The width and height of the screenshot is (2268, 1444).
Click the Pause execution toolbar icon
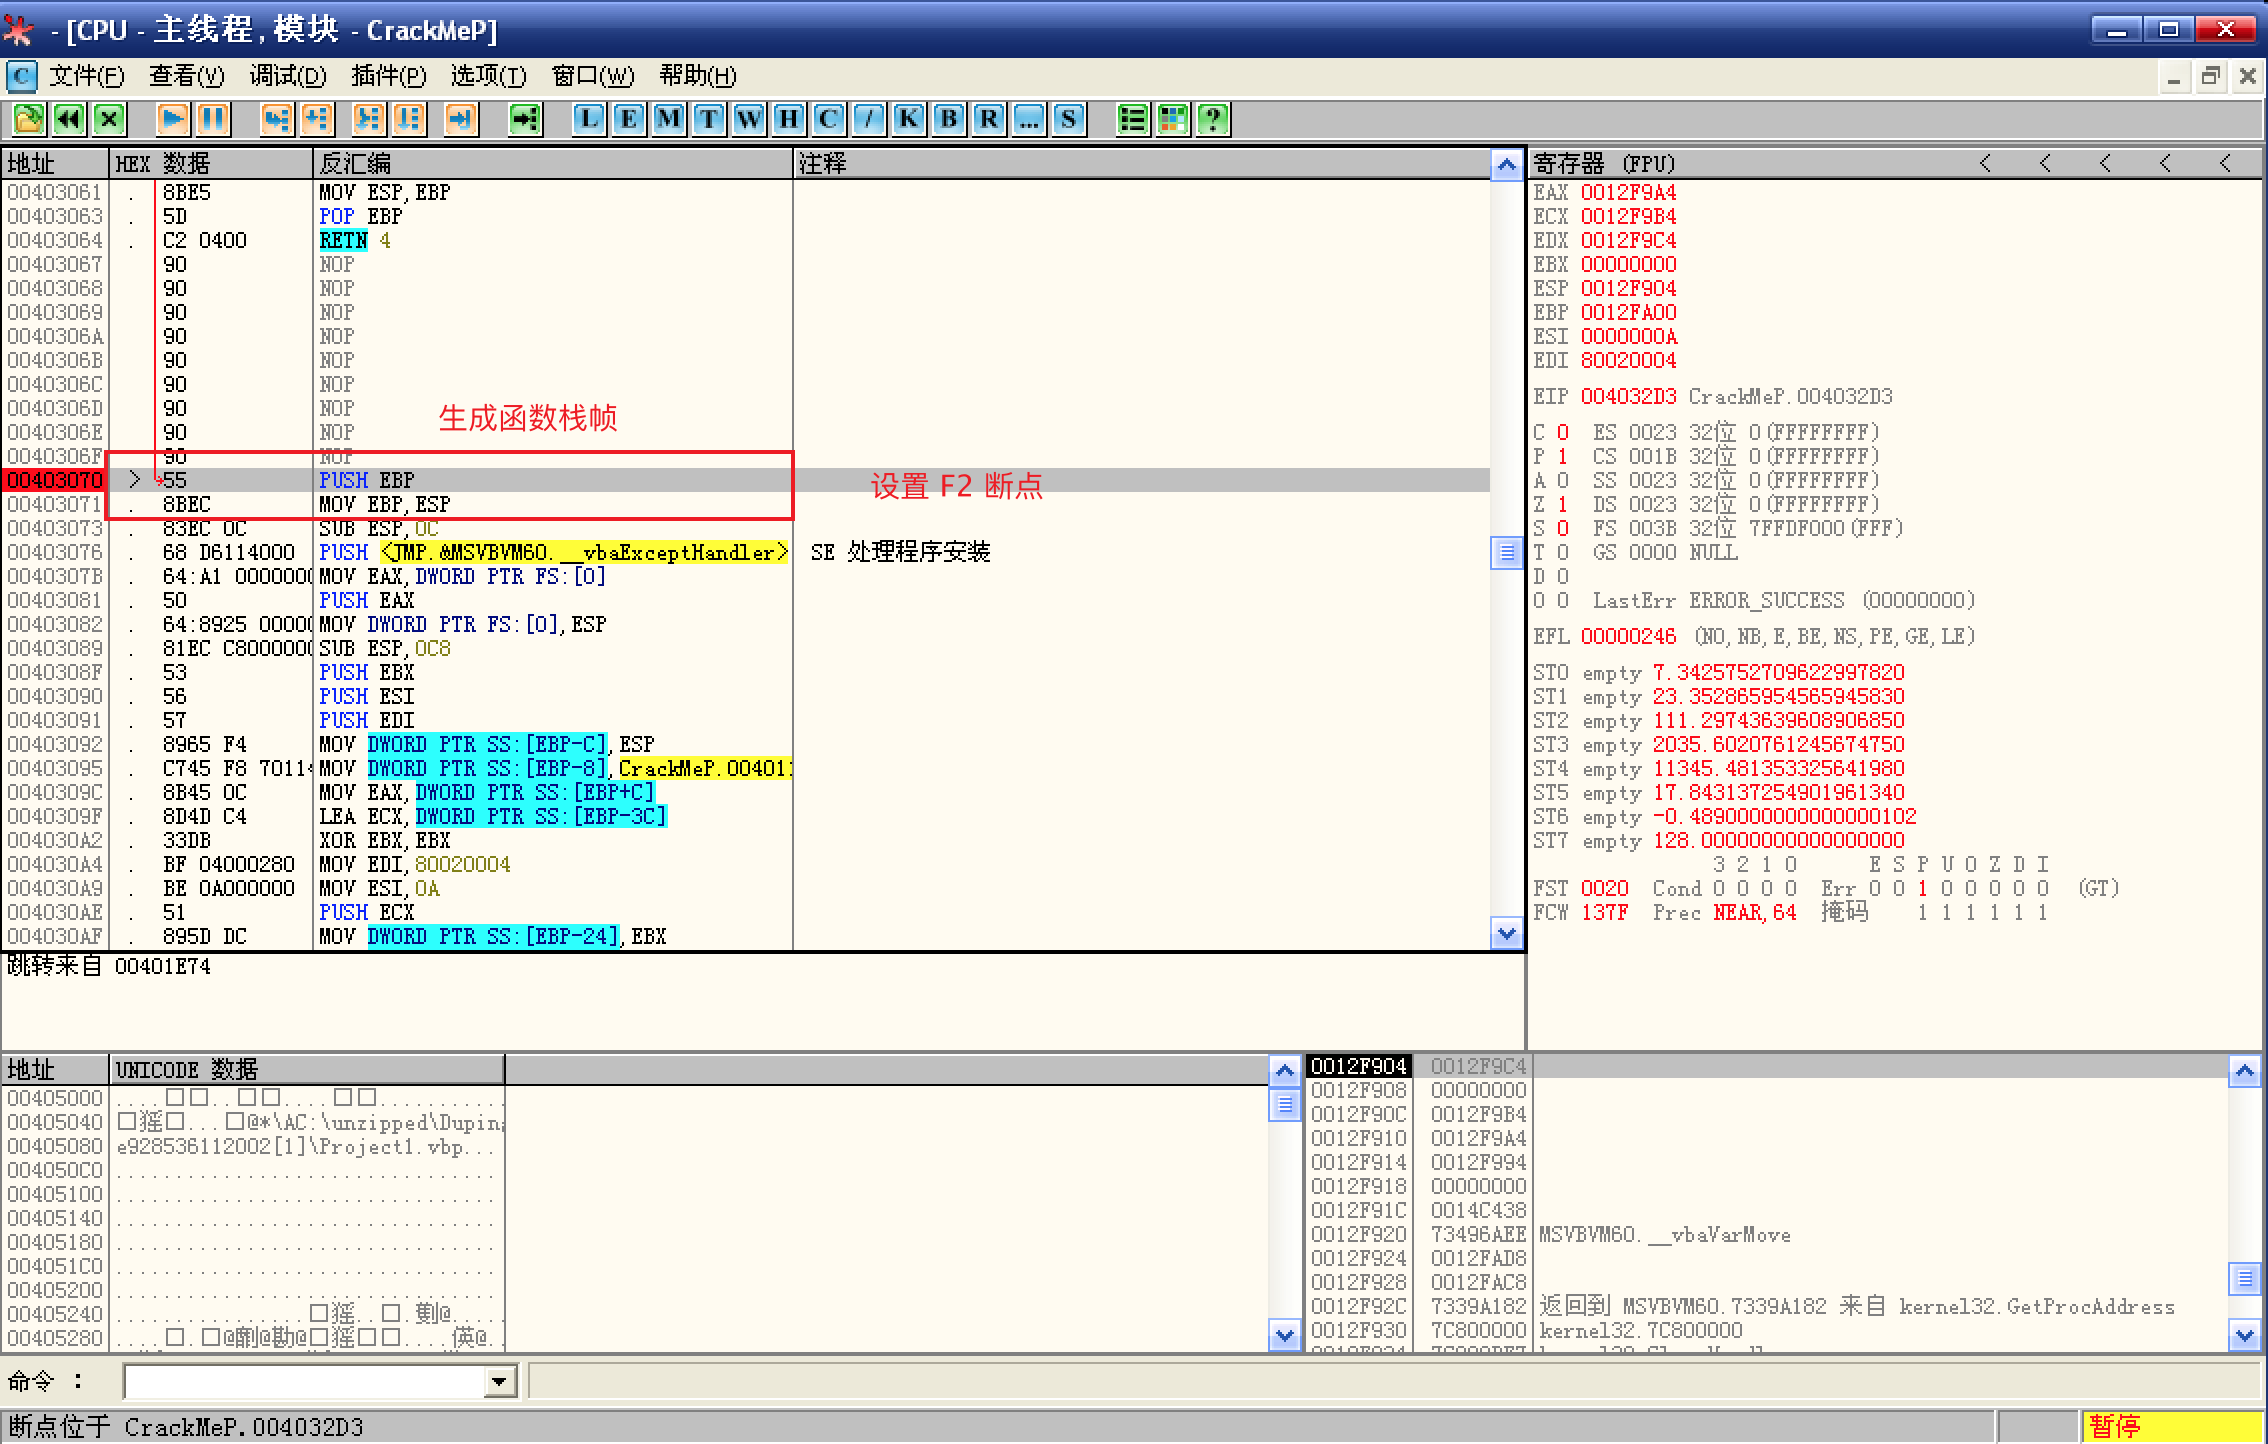point(214,120)
